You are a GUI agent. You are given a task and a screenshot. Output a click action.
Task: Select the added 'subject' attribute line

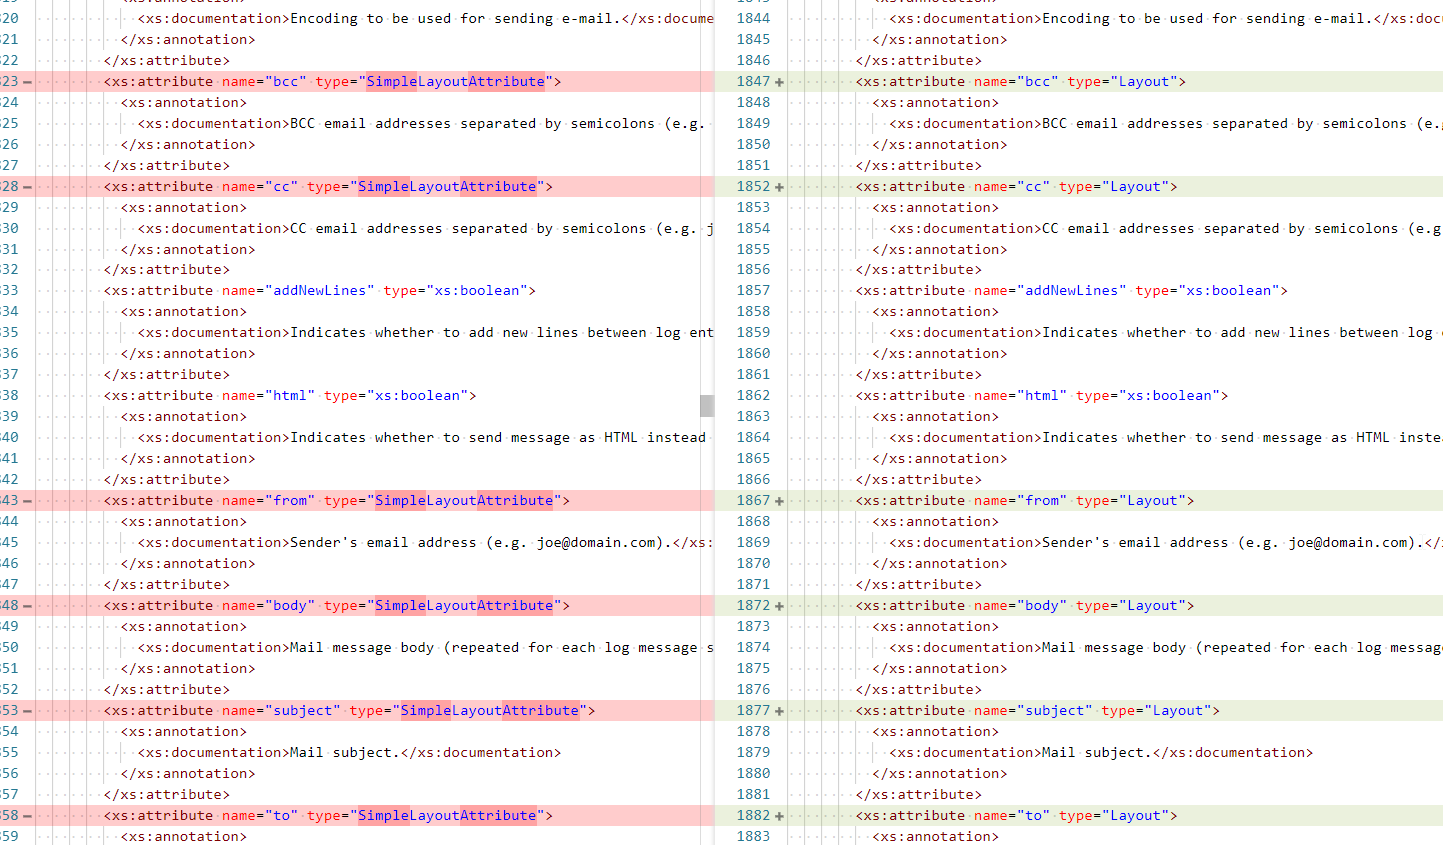[1034, 710]
